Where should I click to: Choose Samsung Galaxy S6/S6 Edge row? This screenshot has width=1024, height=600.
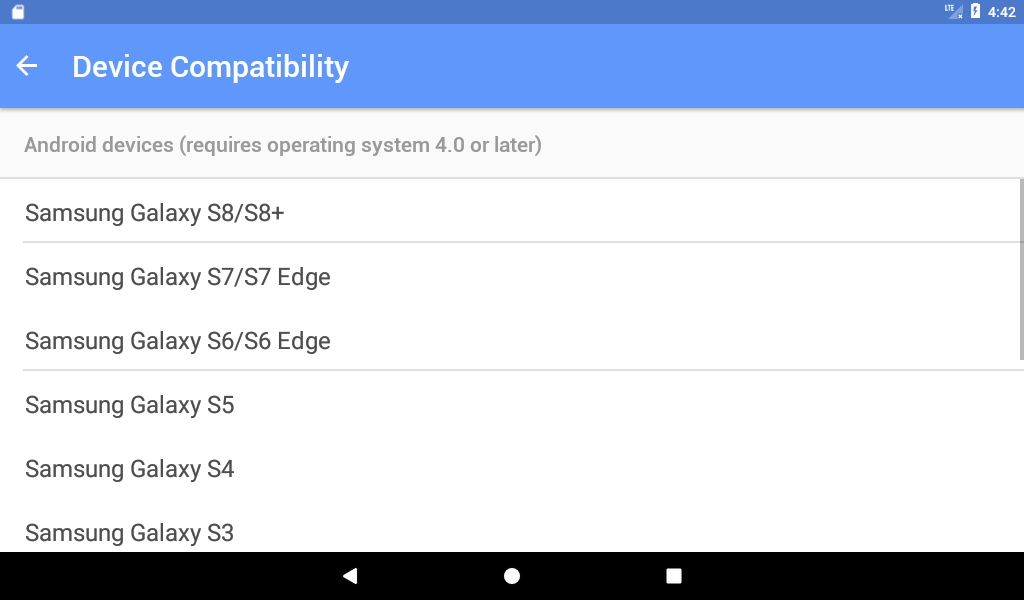coord(178,340)
